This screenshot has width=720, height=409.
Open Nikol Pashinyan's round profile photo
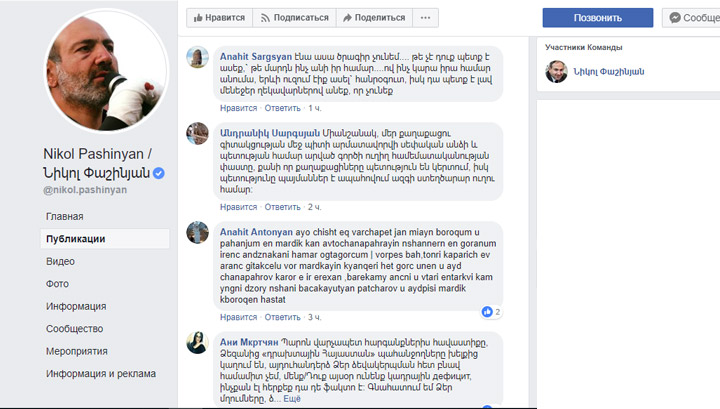(x=107, y=71)
